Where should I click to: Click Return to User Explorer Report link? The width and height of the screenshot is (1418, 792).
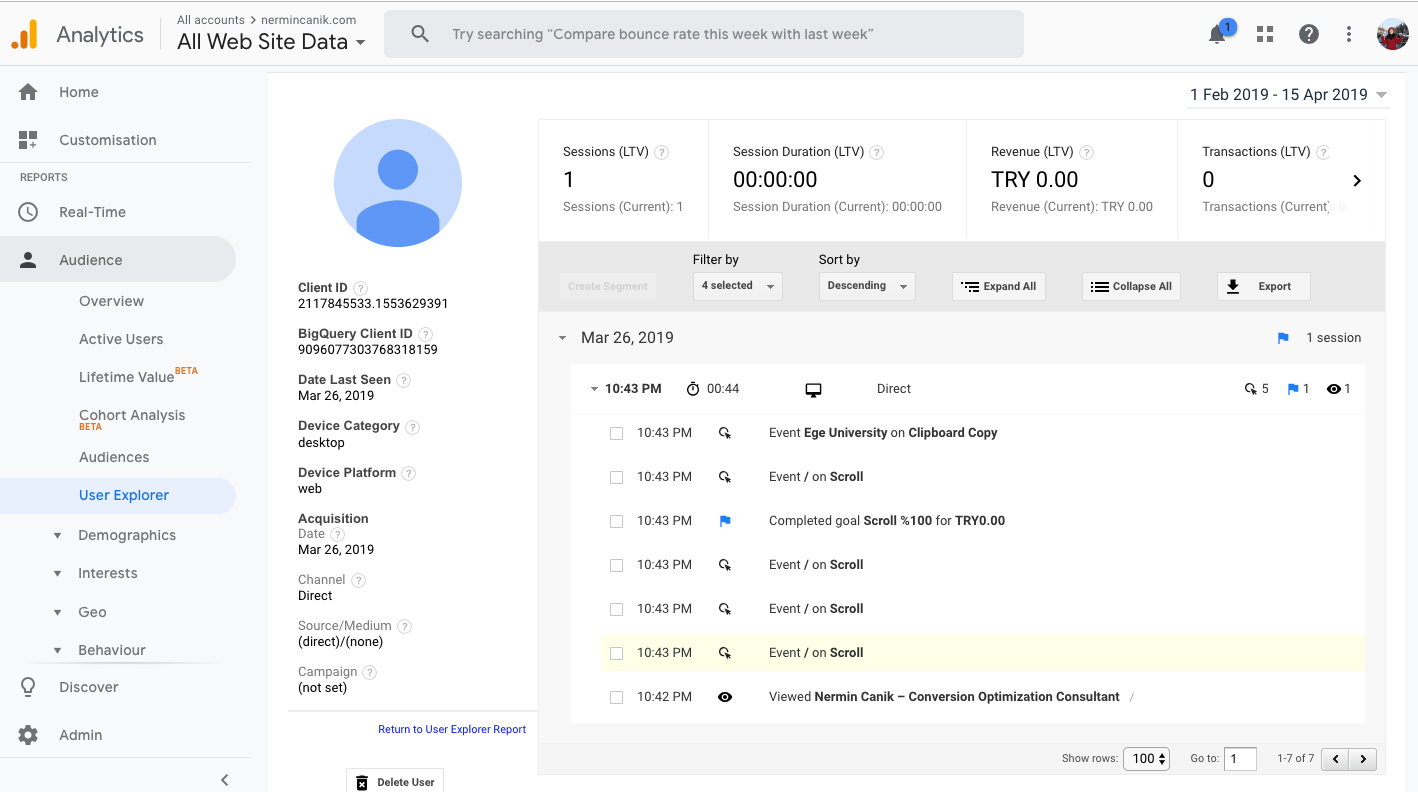tap(452, 730)
